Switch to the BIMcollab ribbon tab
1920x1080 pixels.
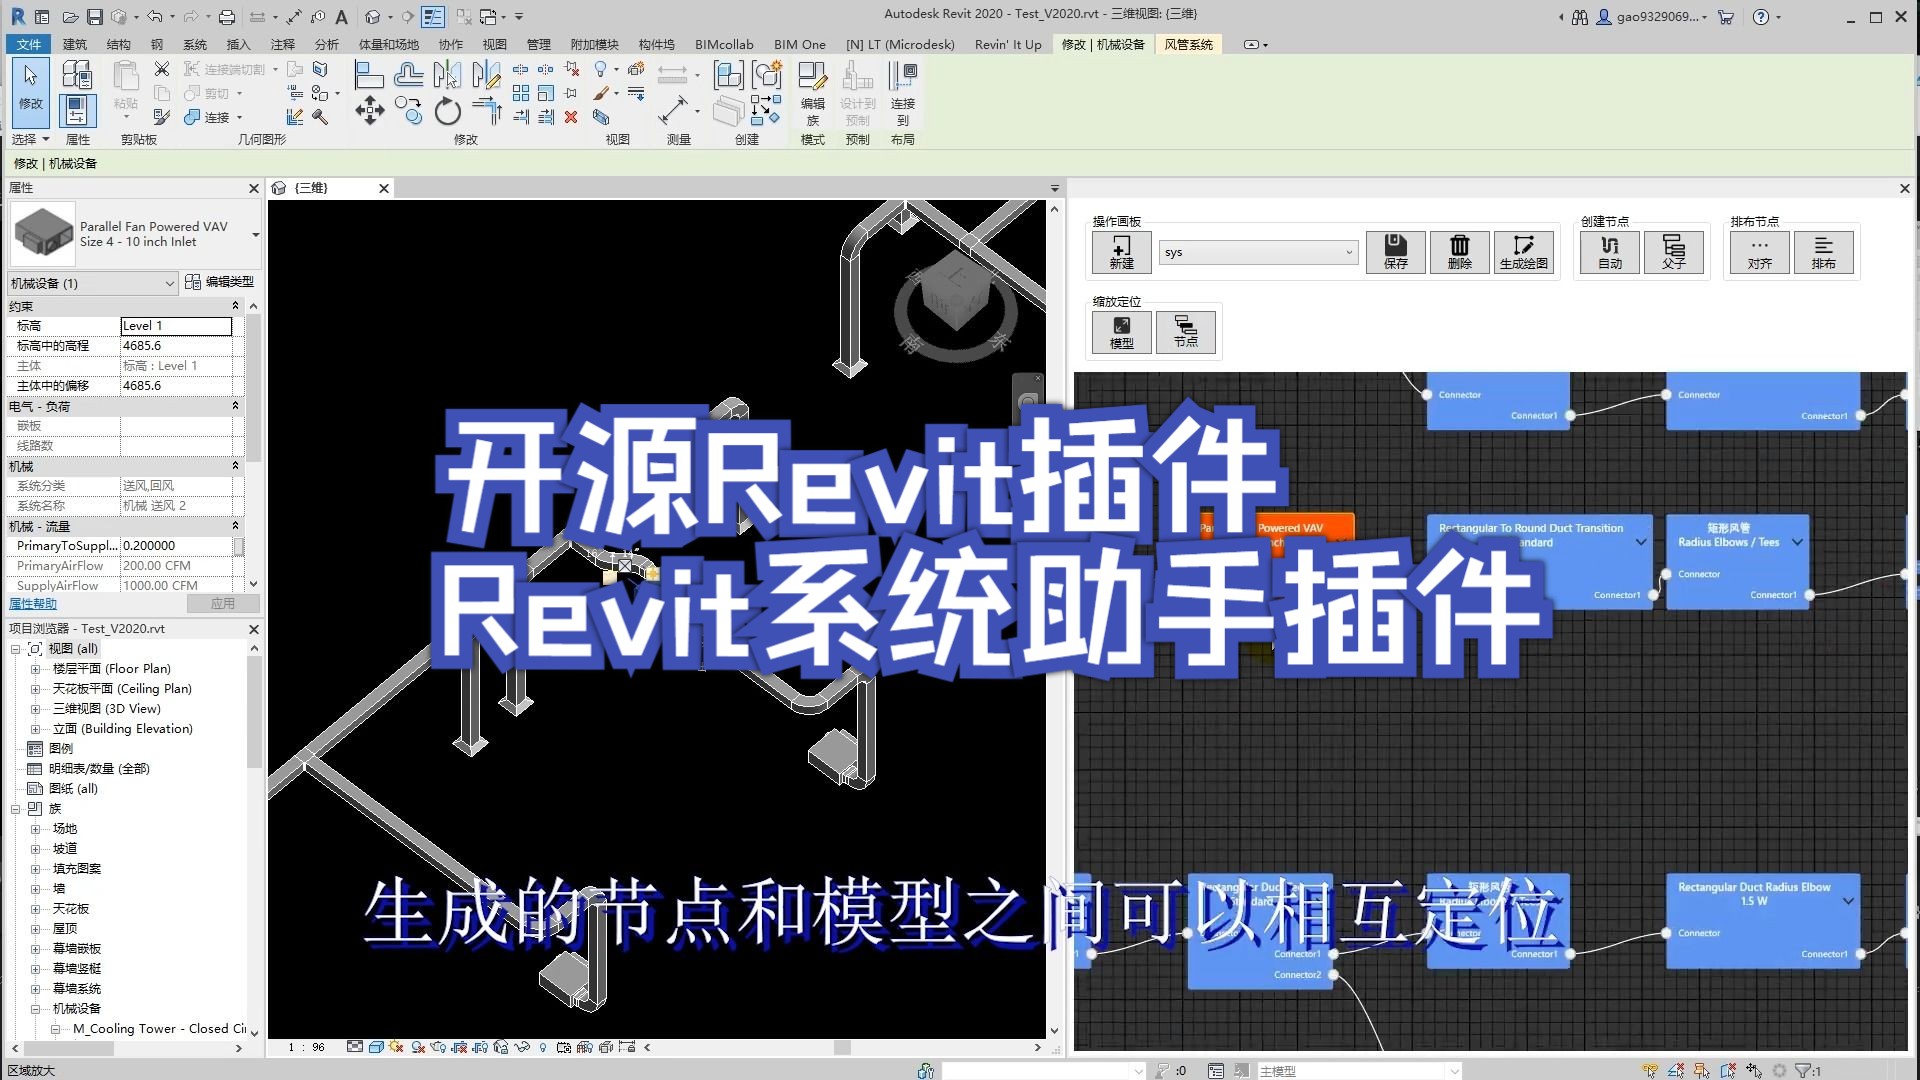coord(724,44)
